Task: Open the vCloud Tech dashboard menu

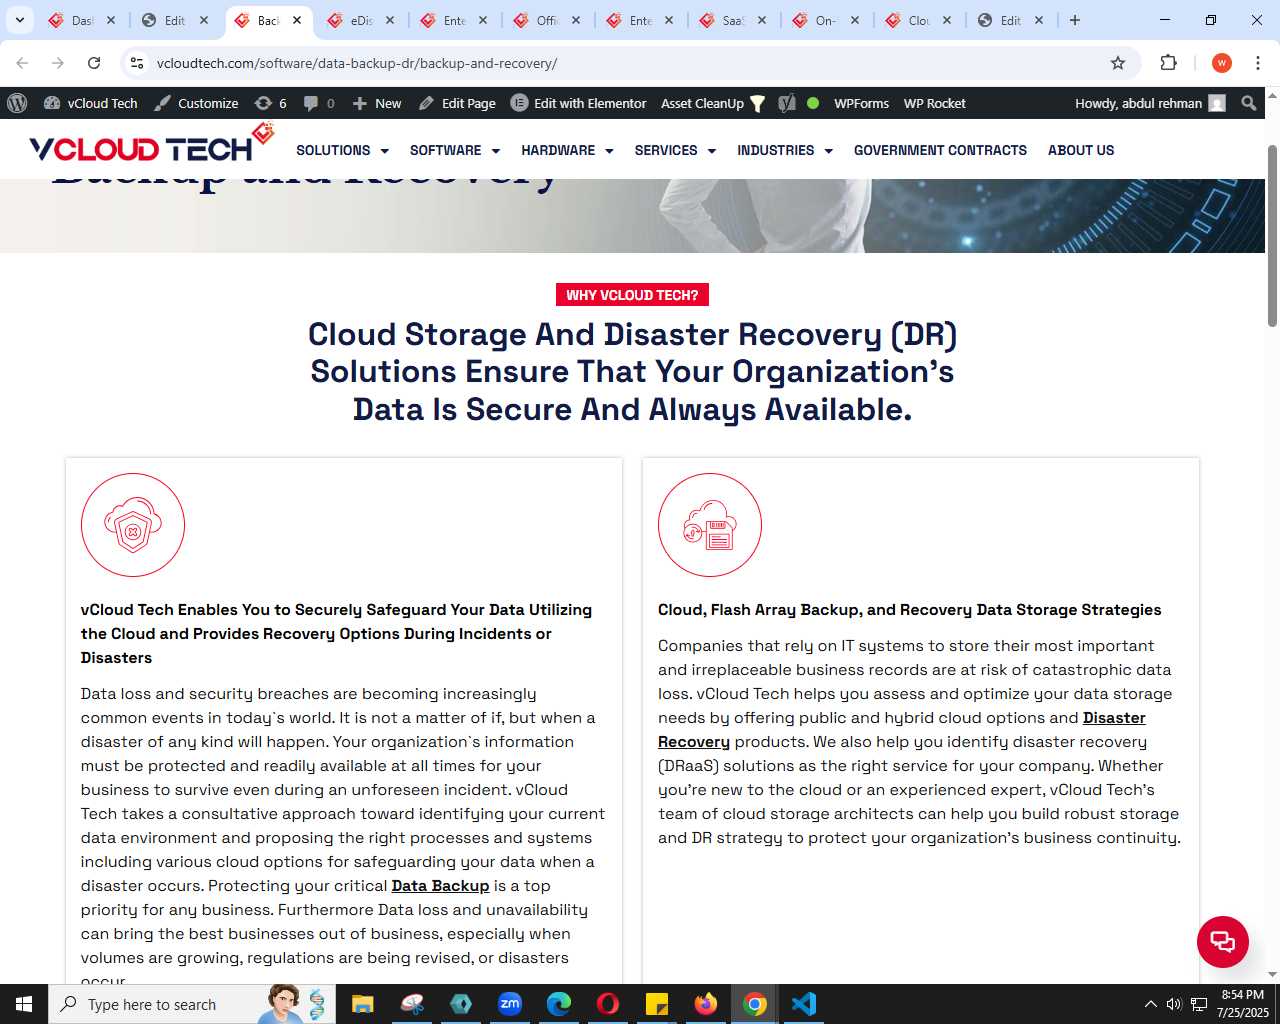Action: click(91, 103)
